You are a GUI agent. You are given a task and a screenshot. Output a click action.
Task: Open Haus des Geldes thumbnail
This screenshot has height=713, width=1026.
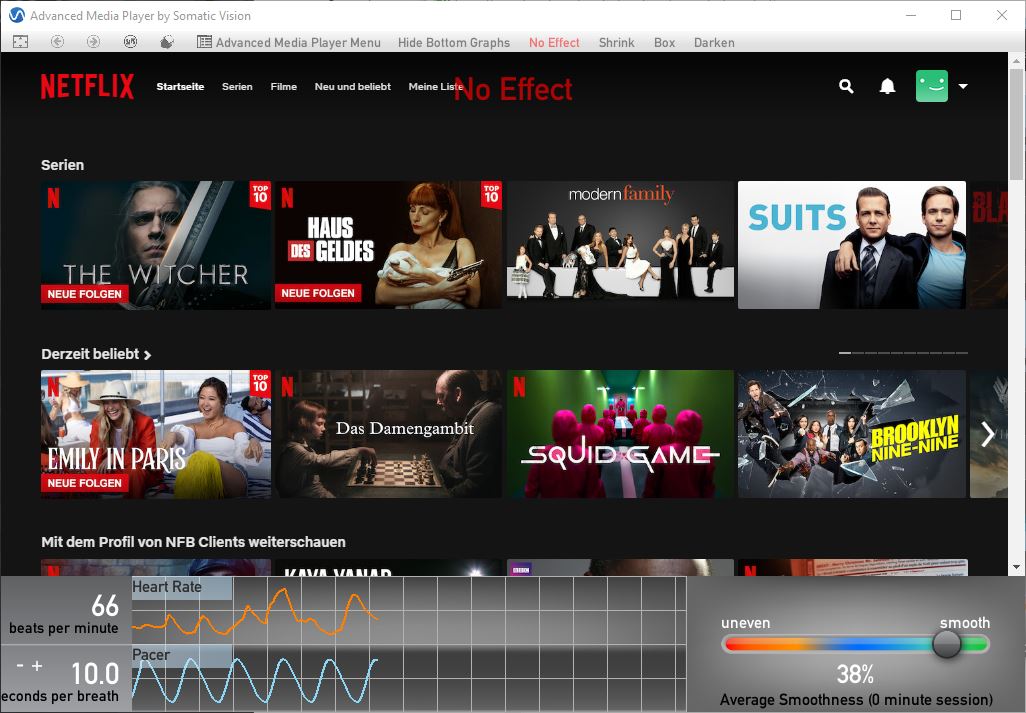point(388,245)
